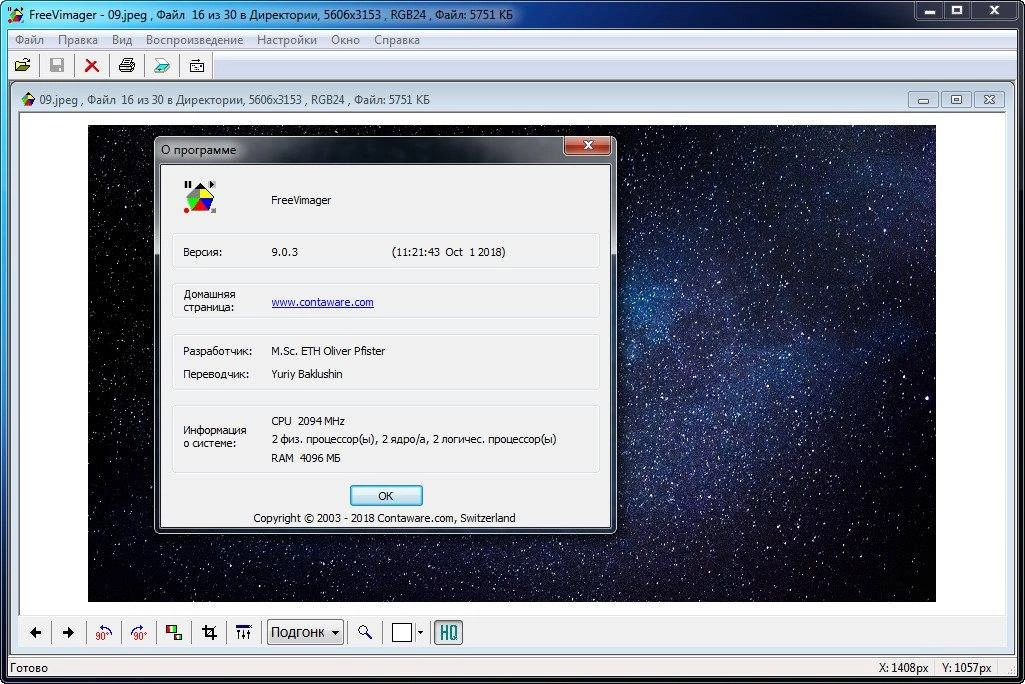Open the sliders adjustment icon
The width and height of the screenshot is (1025, 684).
(x=243, y=632)
